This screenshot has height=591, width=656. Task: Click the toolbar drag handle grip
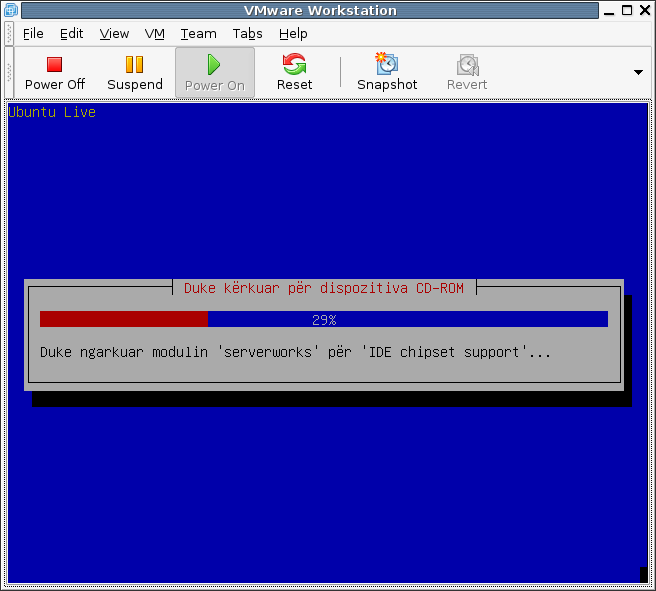9,72
